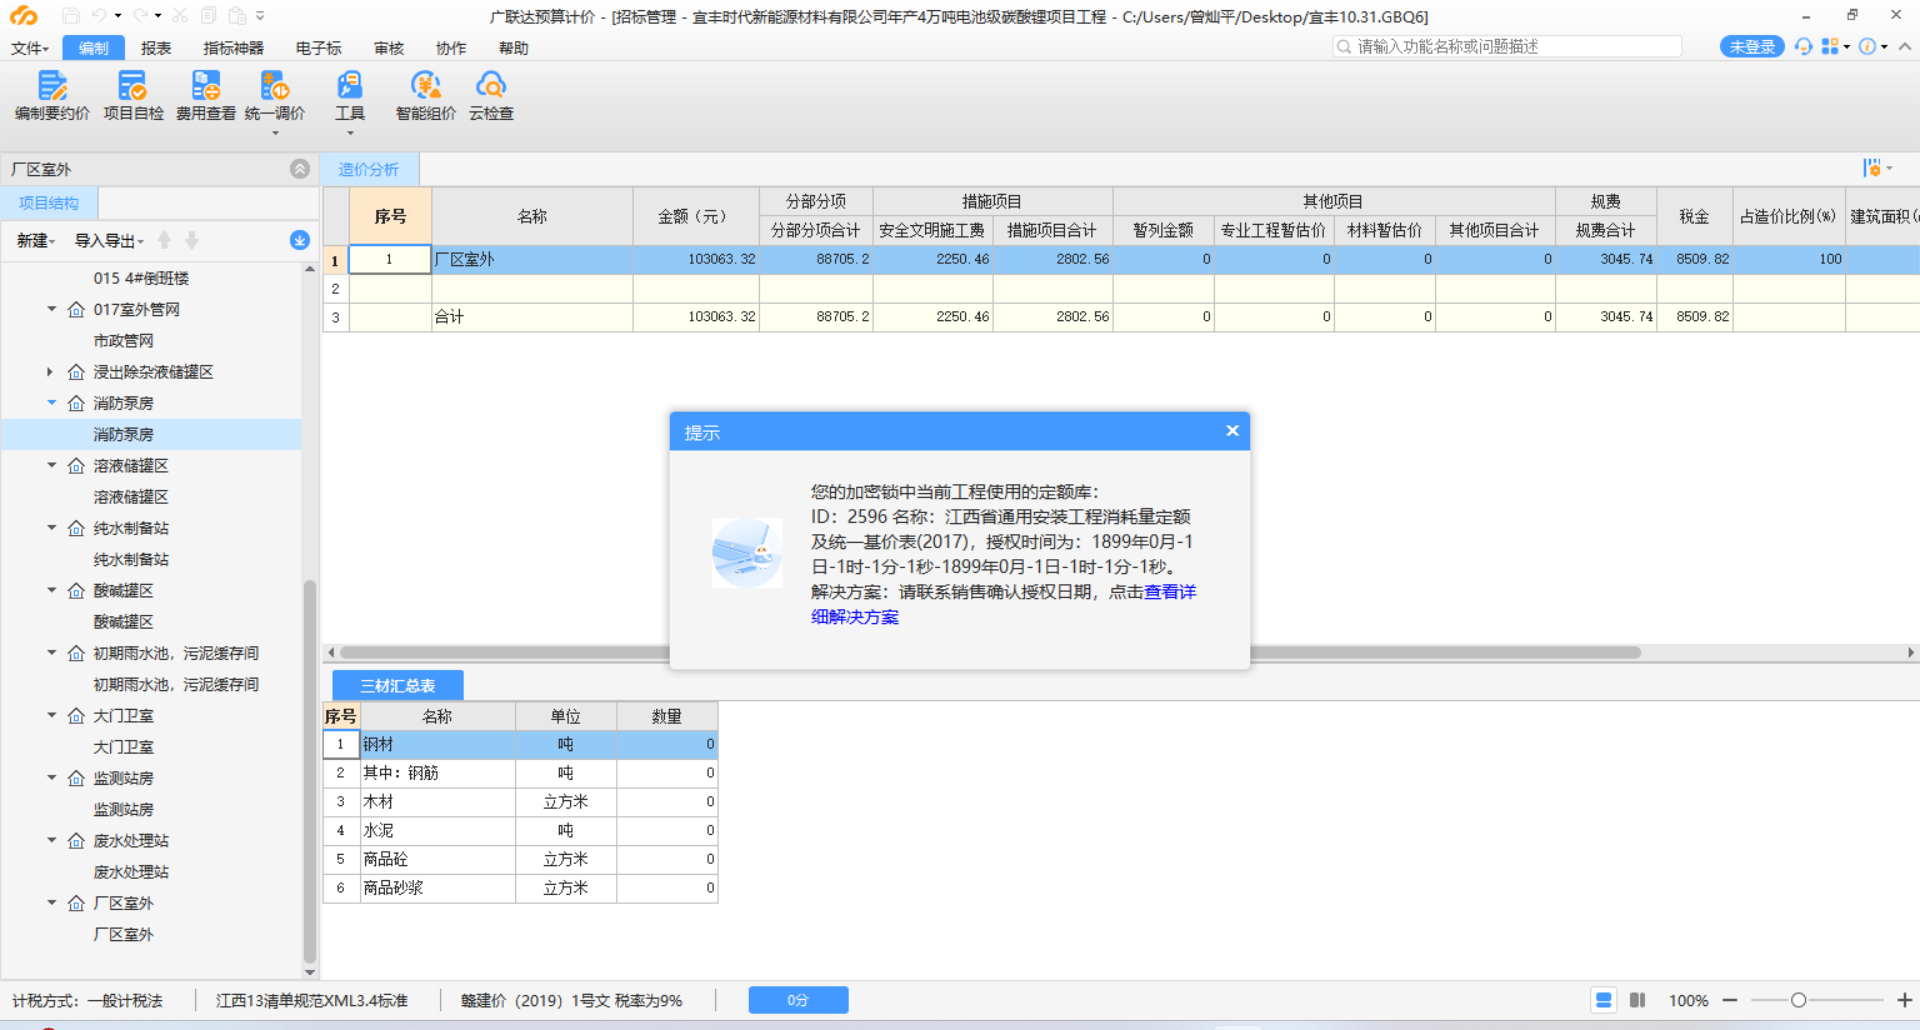The height and width of the screenshot is (1030, 1920).
Task: Click 江西13清单规范XML3.4标准 in status bar
Action: pyautogui.click(x=312, y=1000)
